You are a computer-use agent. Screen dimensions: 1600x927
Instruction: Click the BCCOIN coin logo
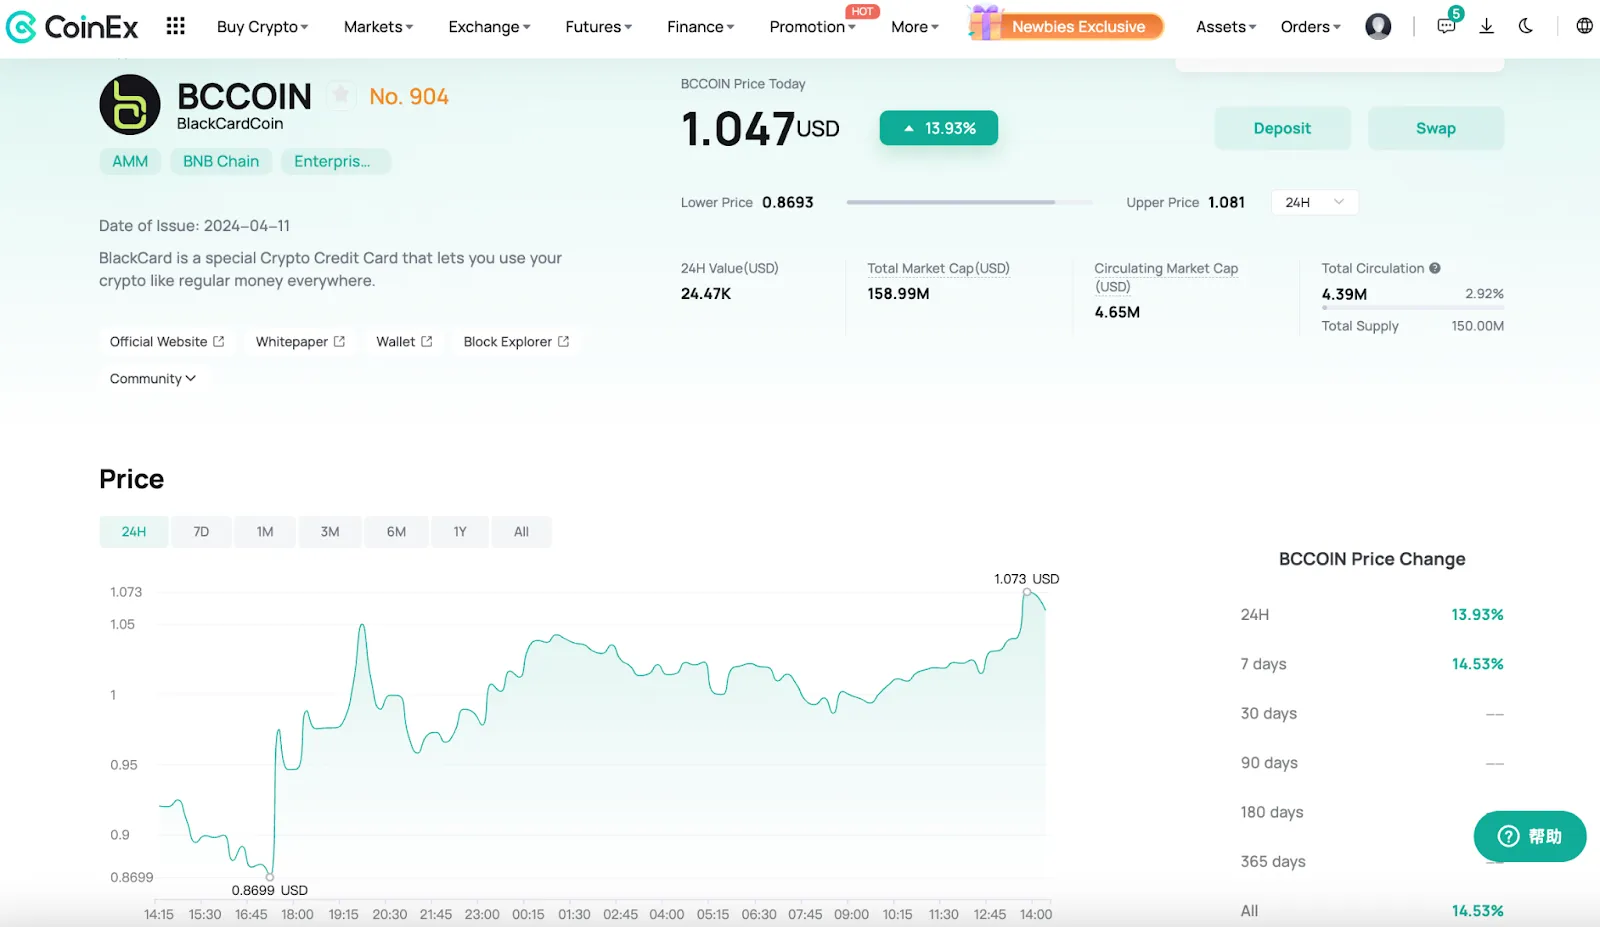[130, 104]
